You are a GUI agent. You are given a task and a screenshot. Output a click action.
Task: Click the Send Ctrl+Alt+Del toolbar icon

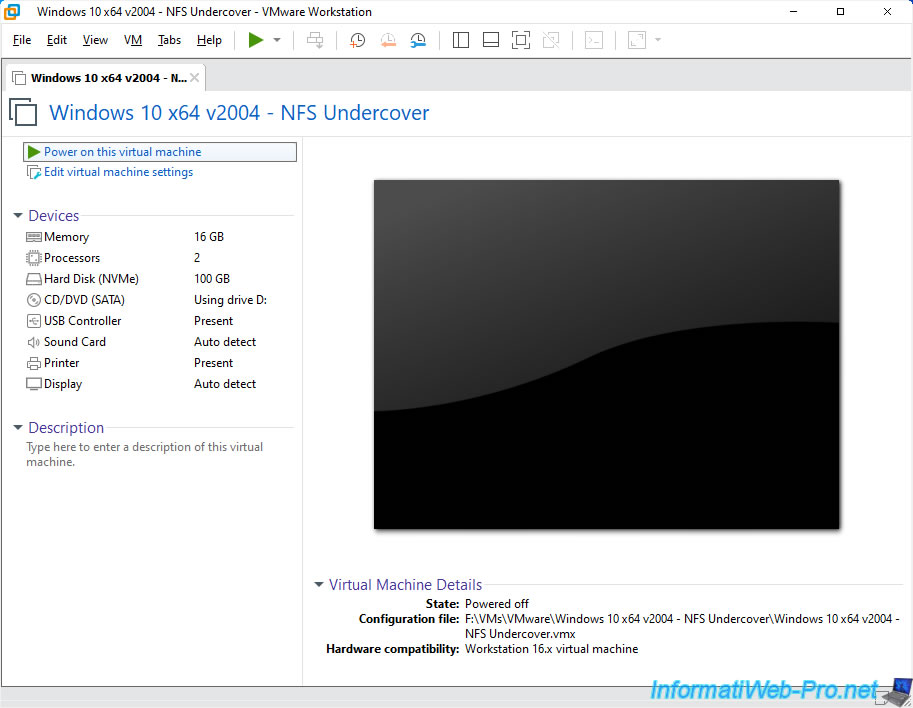click(315, 40)
